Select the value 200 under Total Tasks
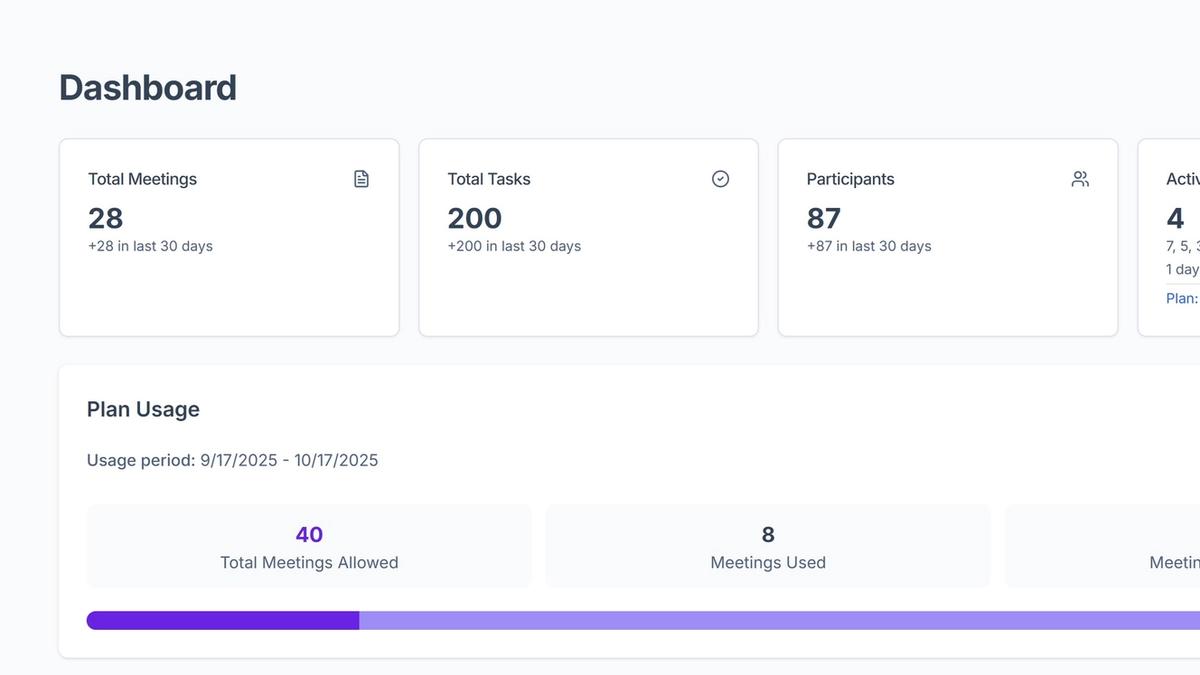Screen dimensions: 1200x675 (475, 218)
